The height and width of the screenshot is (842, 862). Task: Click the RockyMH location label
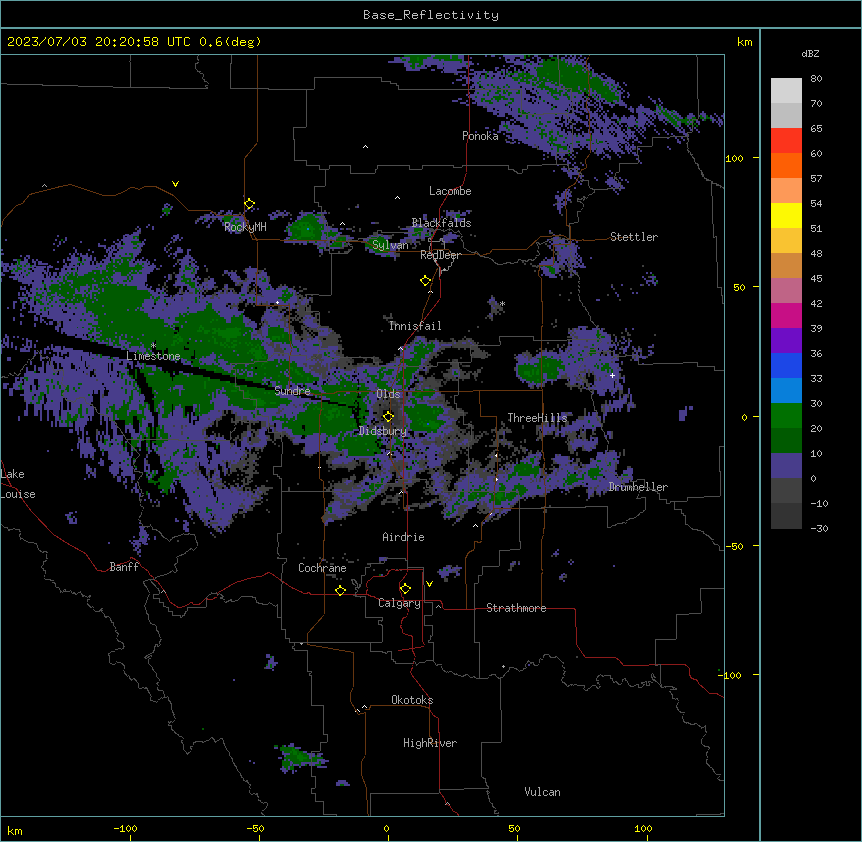pyautogui.click(x=245, y=227)
